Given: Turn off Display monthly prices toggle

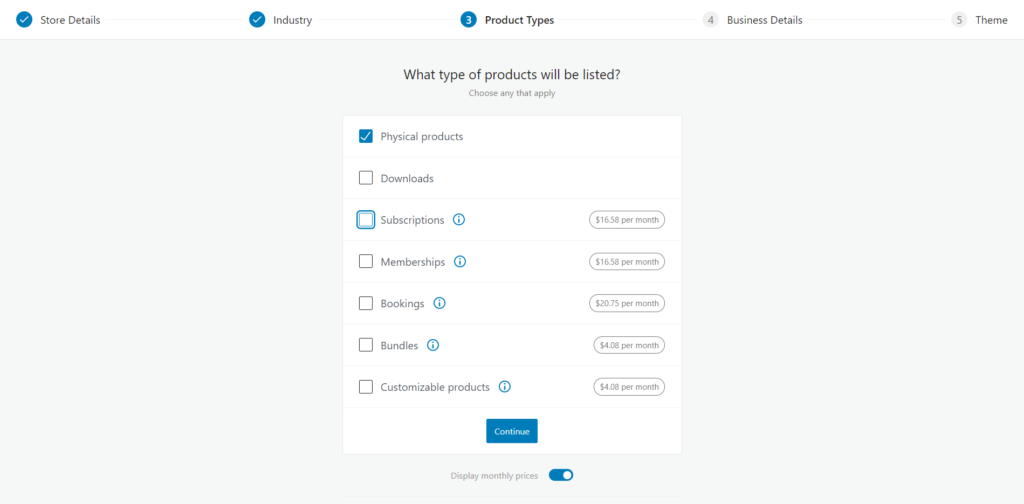Looking at the screenshot, I should 560,476.
